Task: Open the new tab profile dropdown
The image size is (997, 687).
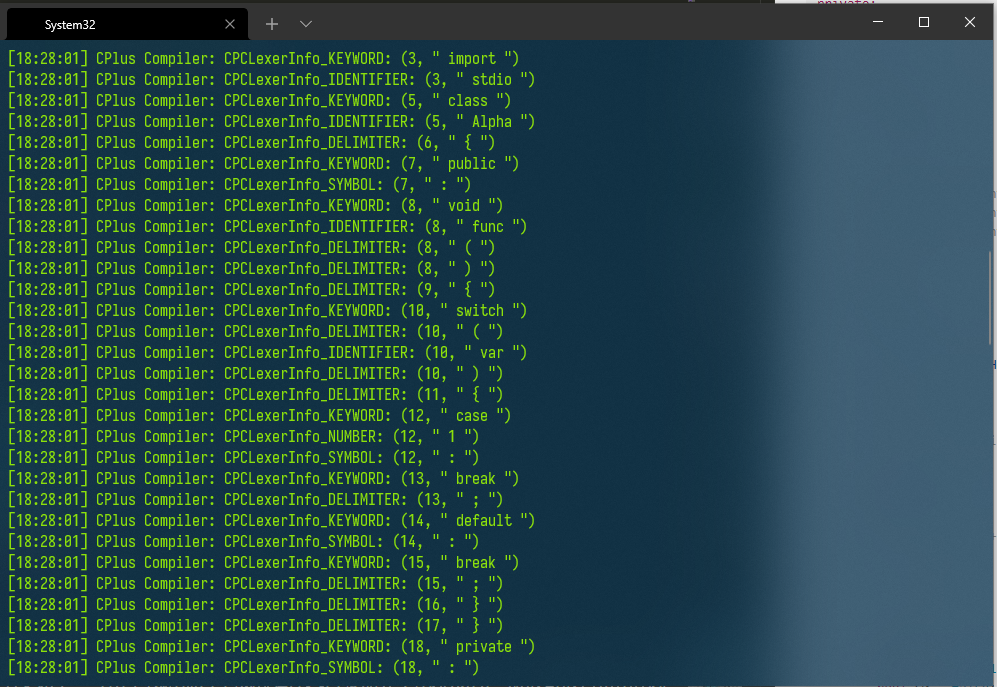Action: click(306, 24)
